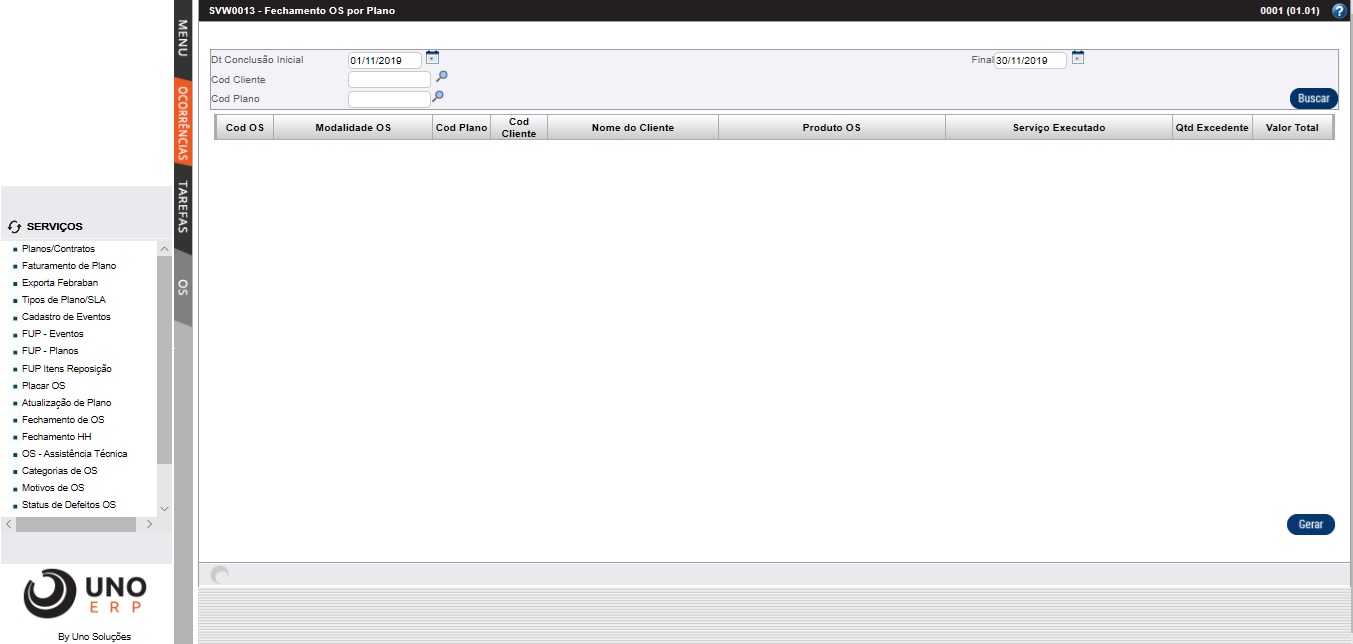Click the down chevron on the services scrollbar
Image resolution: width=1353 pixels, height=644 pixels.
pyautogui.click(x=162, y=508)
